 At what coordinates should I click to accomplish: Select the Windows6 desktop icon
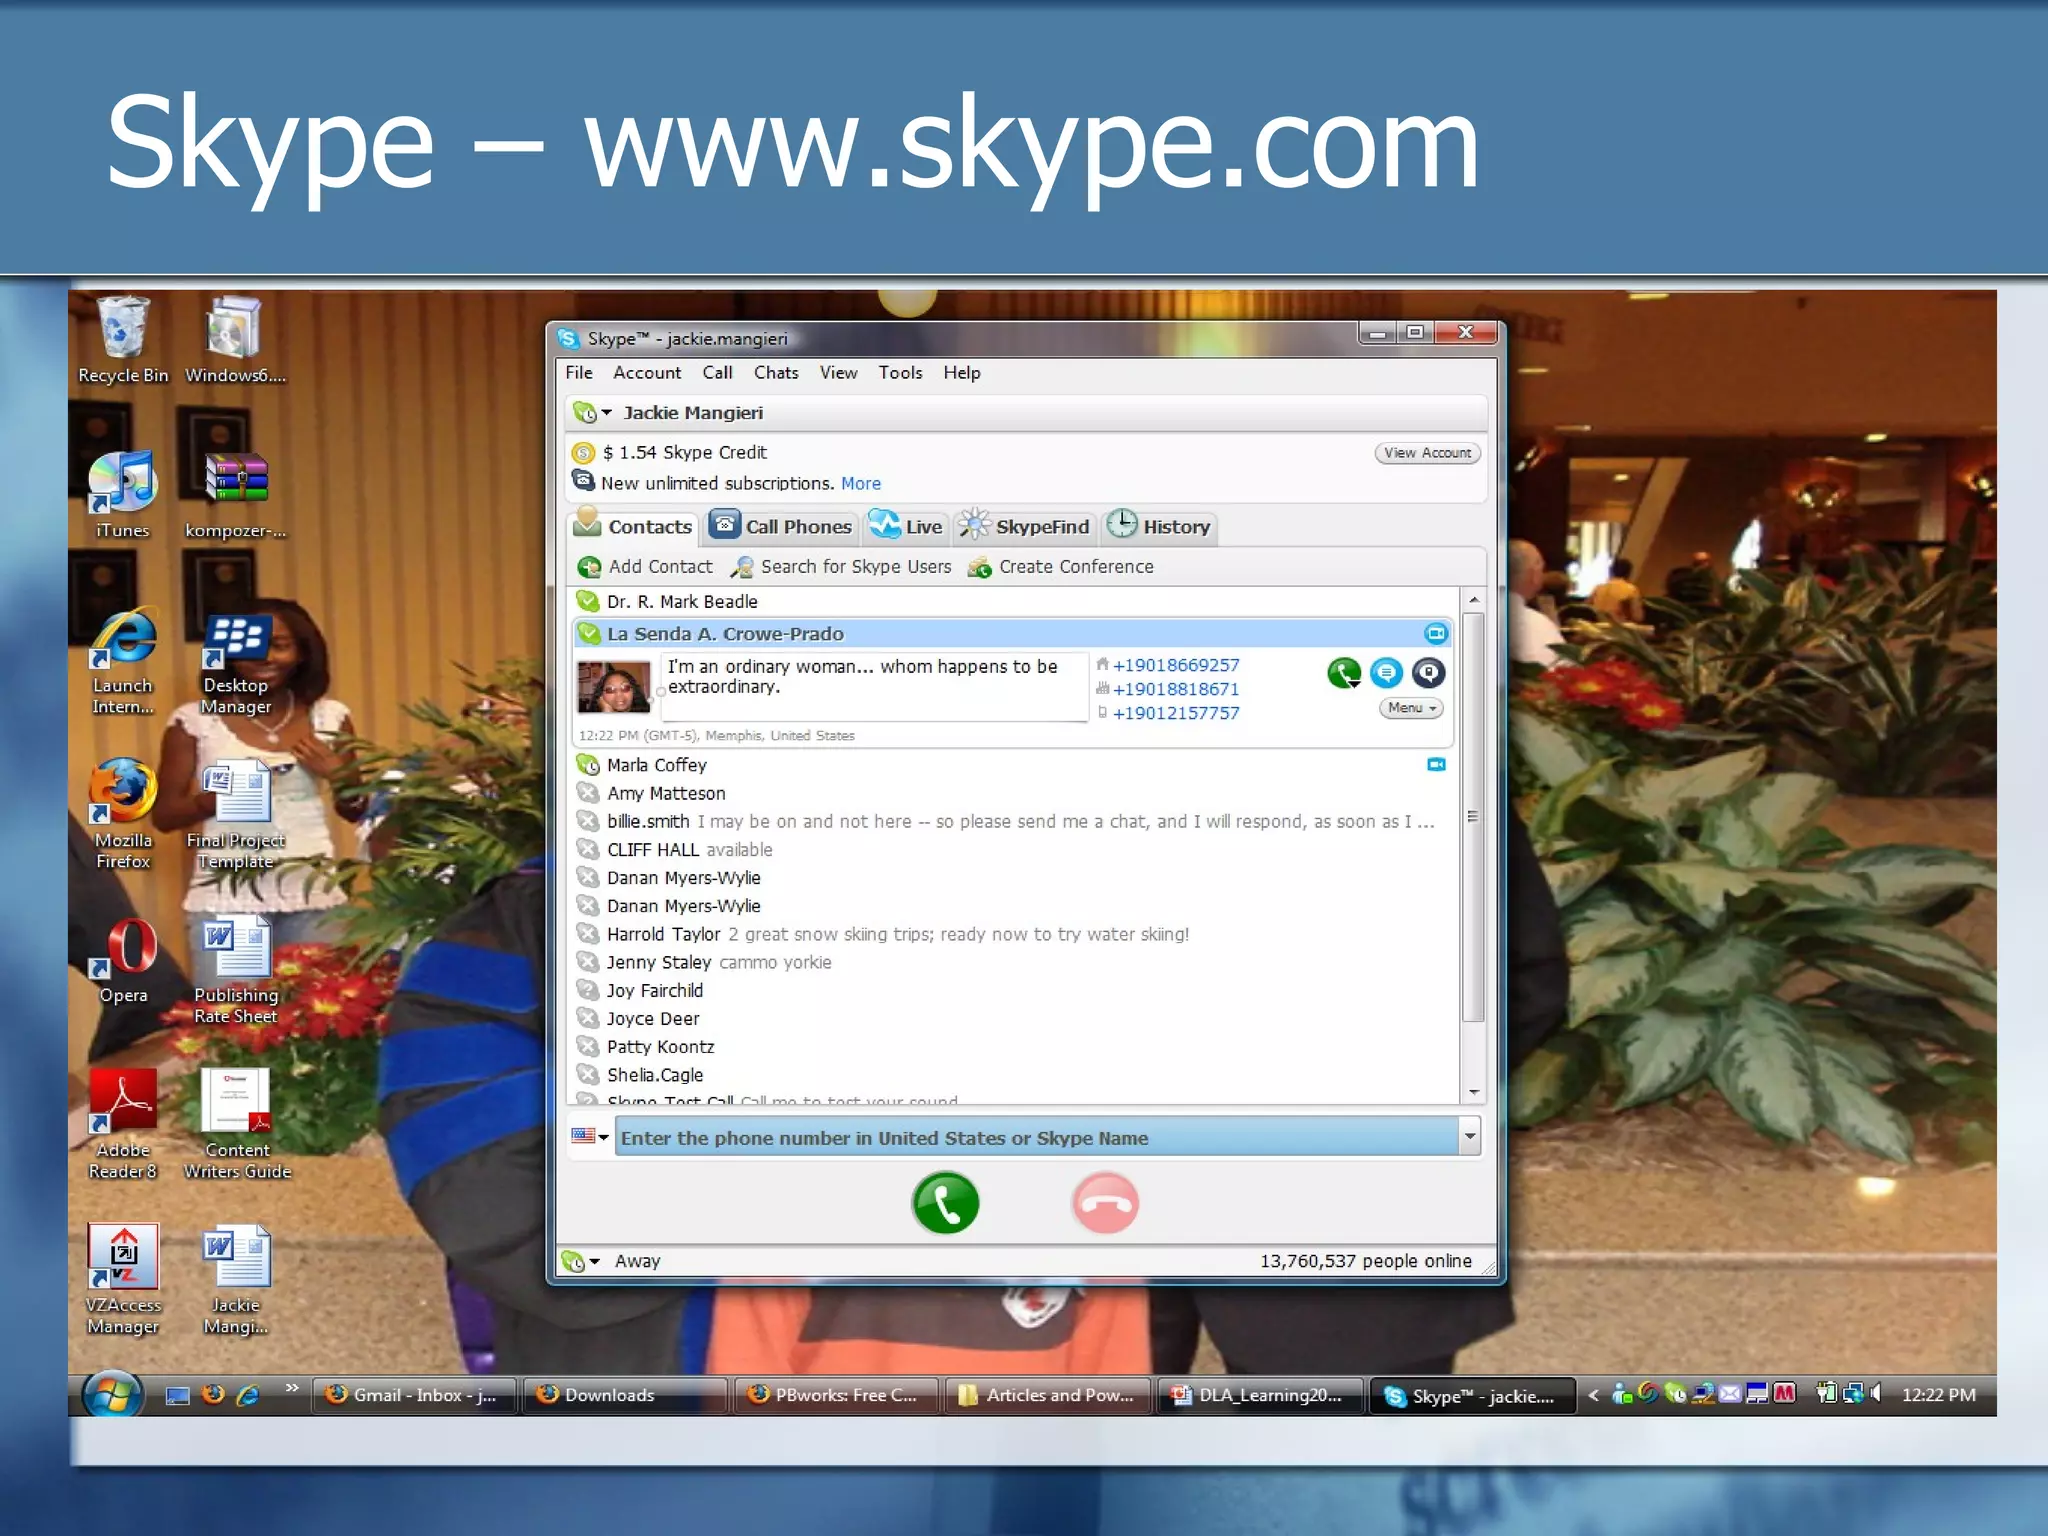tap(235, 340)
